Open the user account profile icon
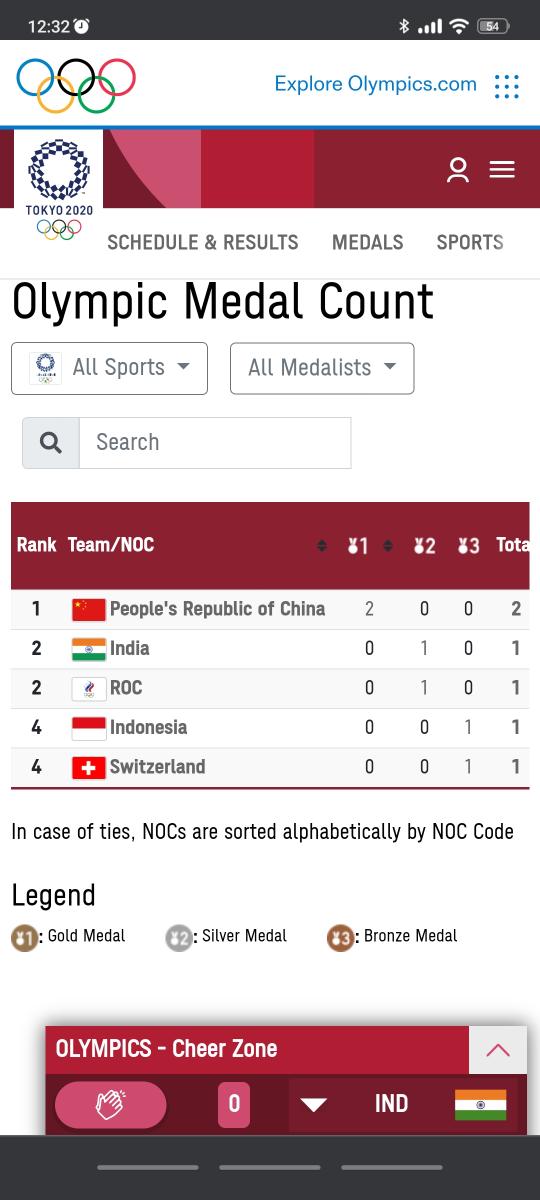 point(458,170)
